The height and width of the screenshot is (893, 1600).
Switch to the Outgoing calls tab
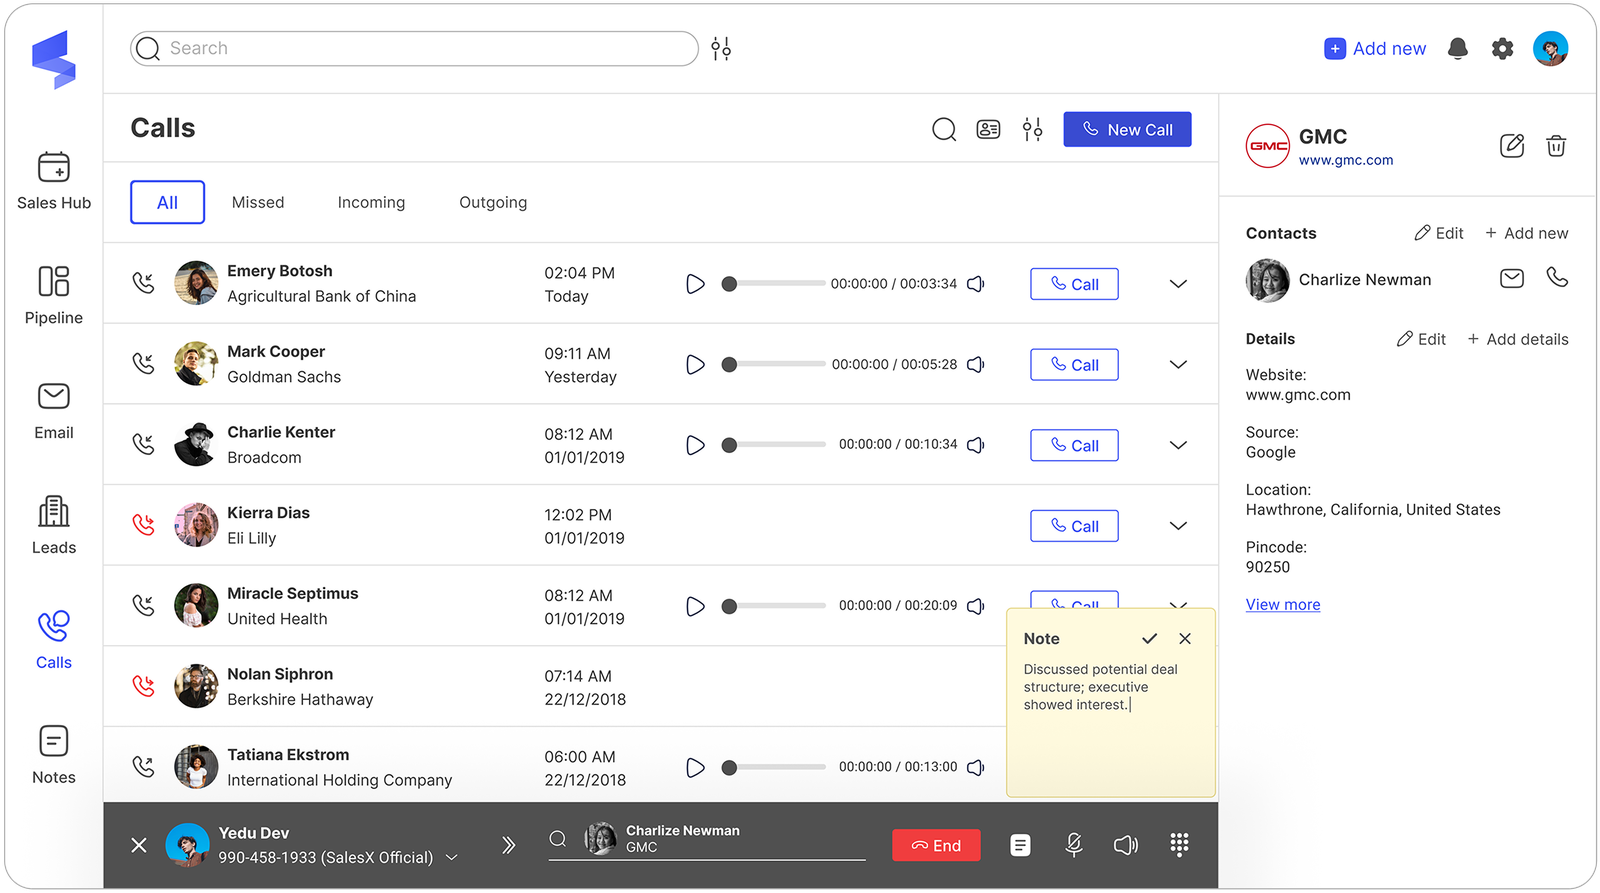(x=493, y=202)
